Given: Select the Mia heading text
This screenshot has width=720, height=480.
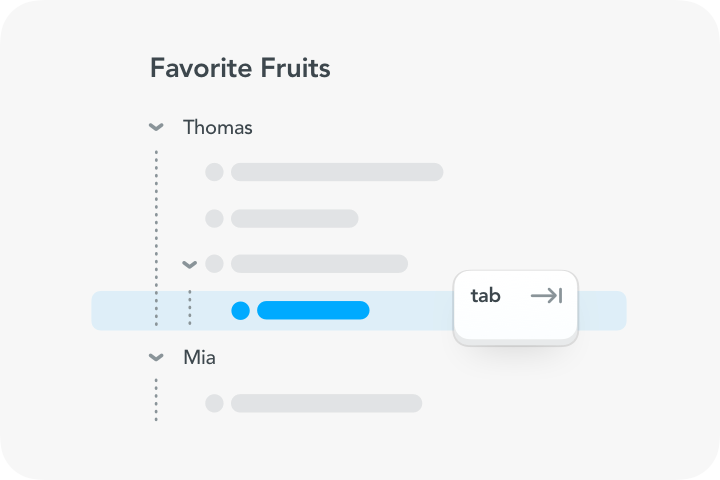Looking at the screenshot, I should (199, 357).
